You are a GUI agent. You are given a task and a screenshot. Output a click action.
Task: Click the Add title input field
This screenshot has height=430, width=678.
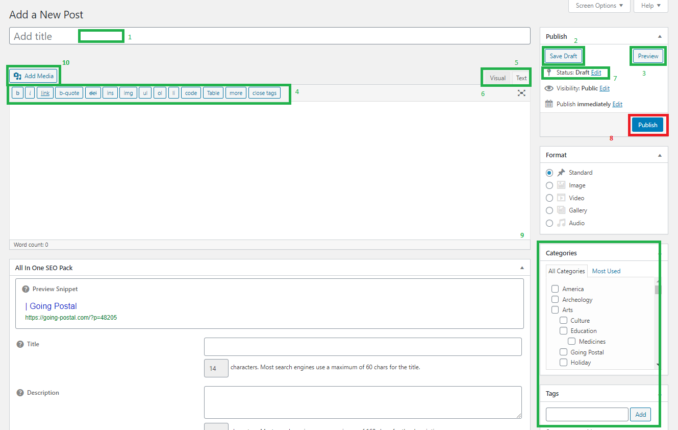[x=270, y=36]
